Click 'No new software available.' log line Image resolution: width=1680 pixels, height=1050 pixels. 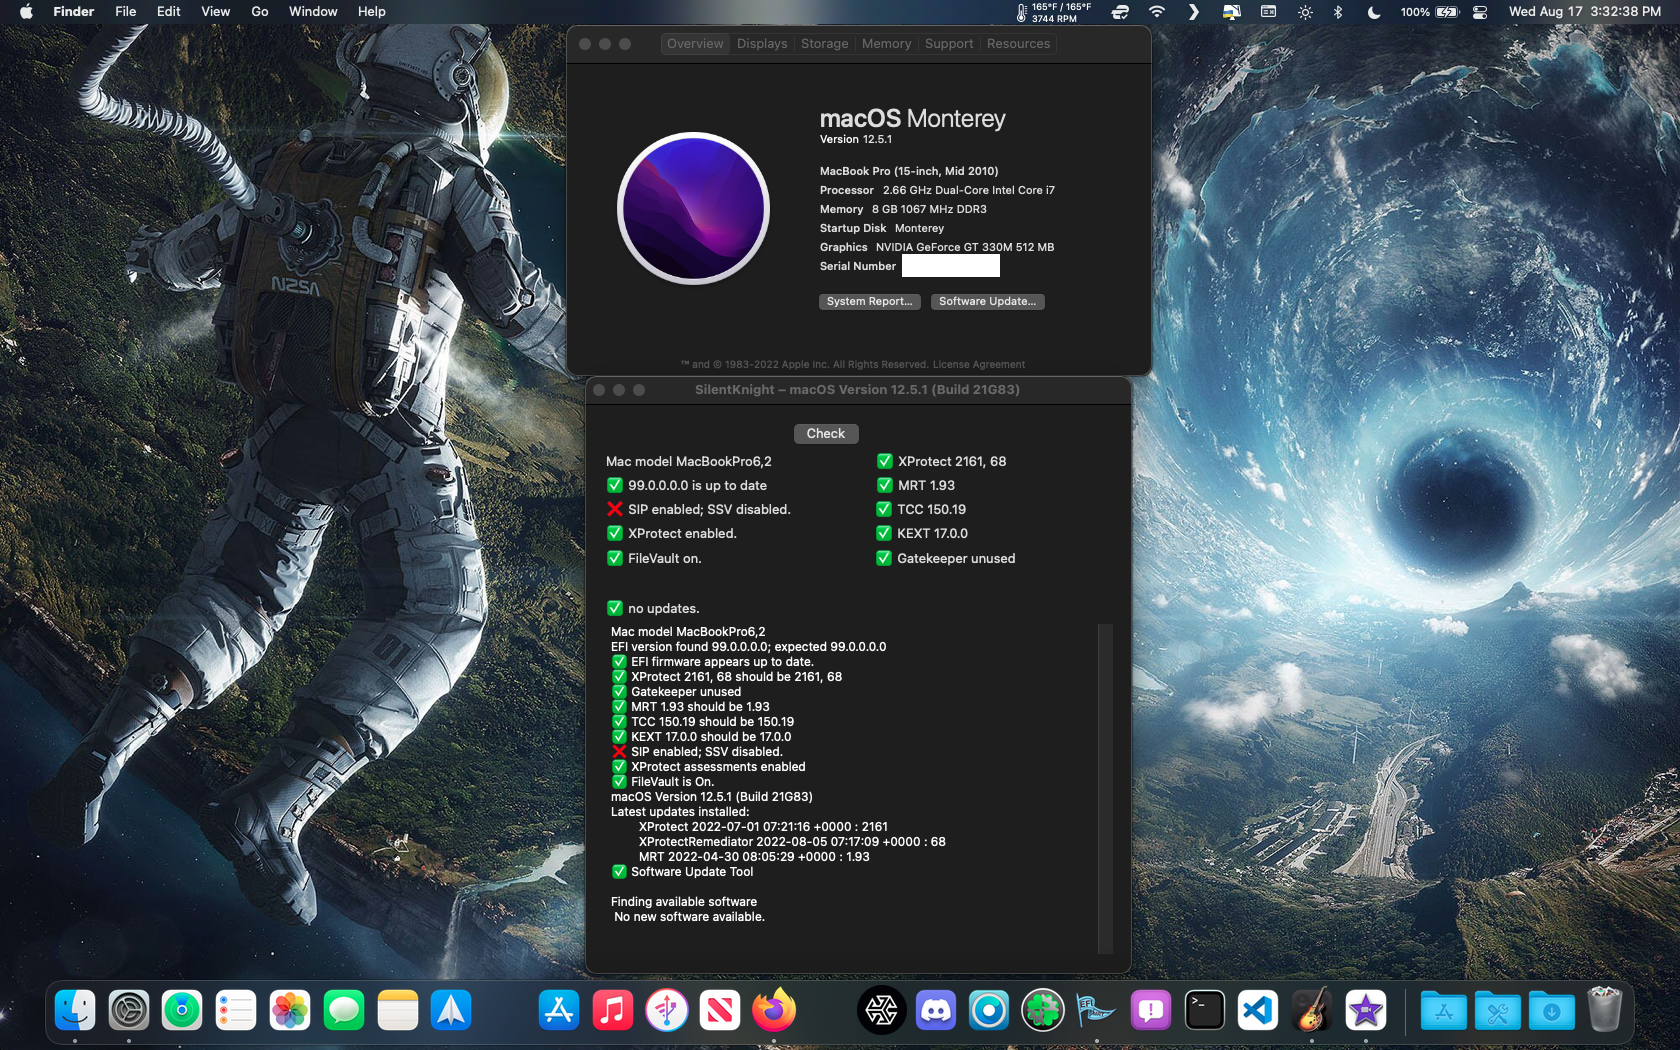[x=689, y=917]
